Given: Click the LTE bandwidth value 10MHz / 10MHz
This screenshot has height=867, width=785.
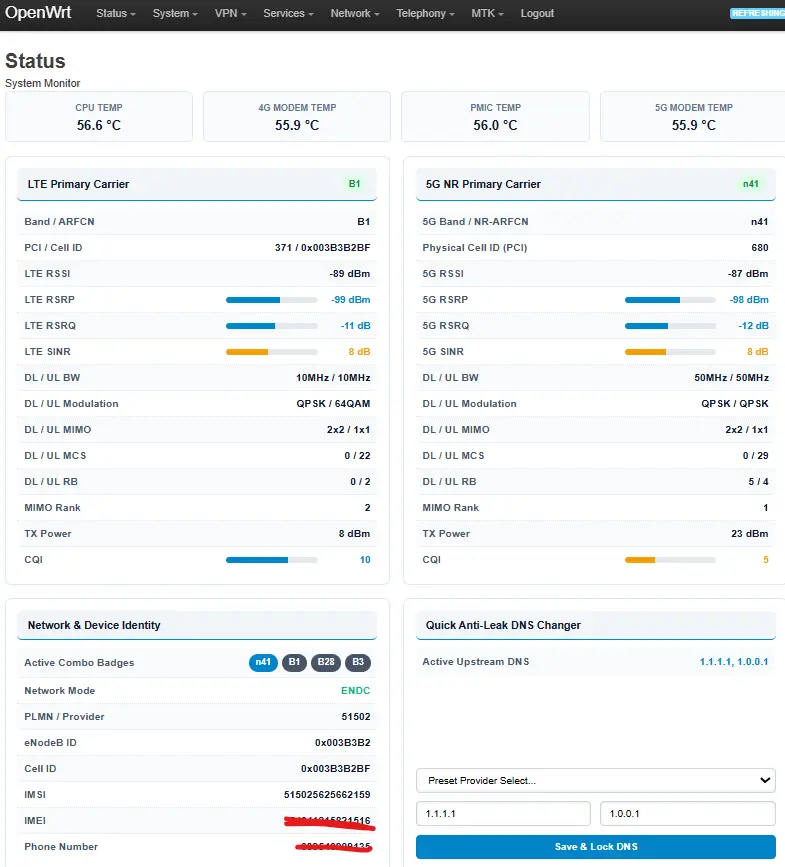Looking at the screenshot, I should click(333, 378).
